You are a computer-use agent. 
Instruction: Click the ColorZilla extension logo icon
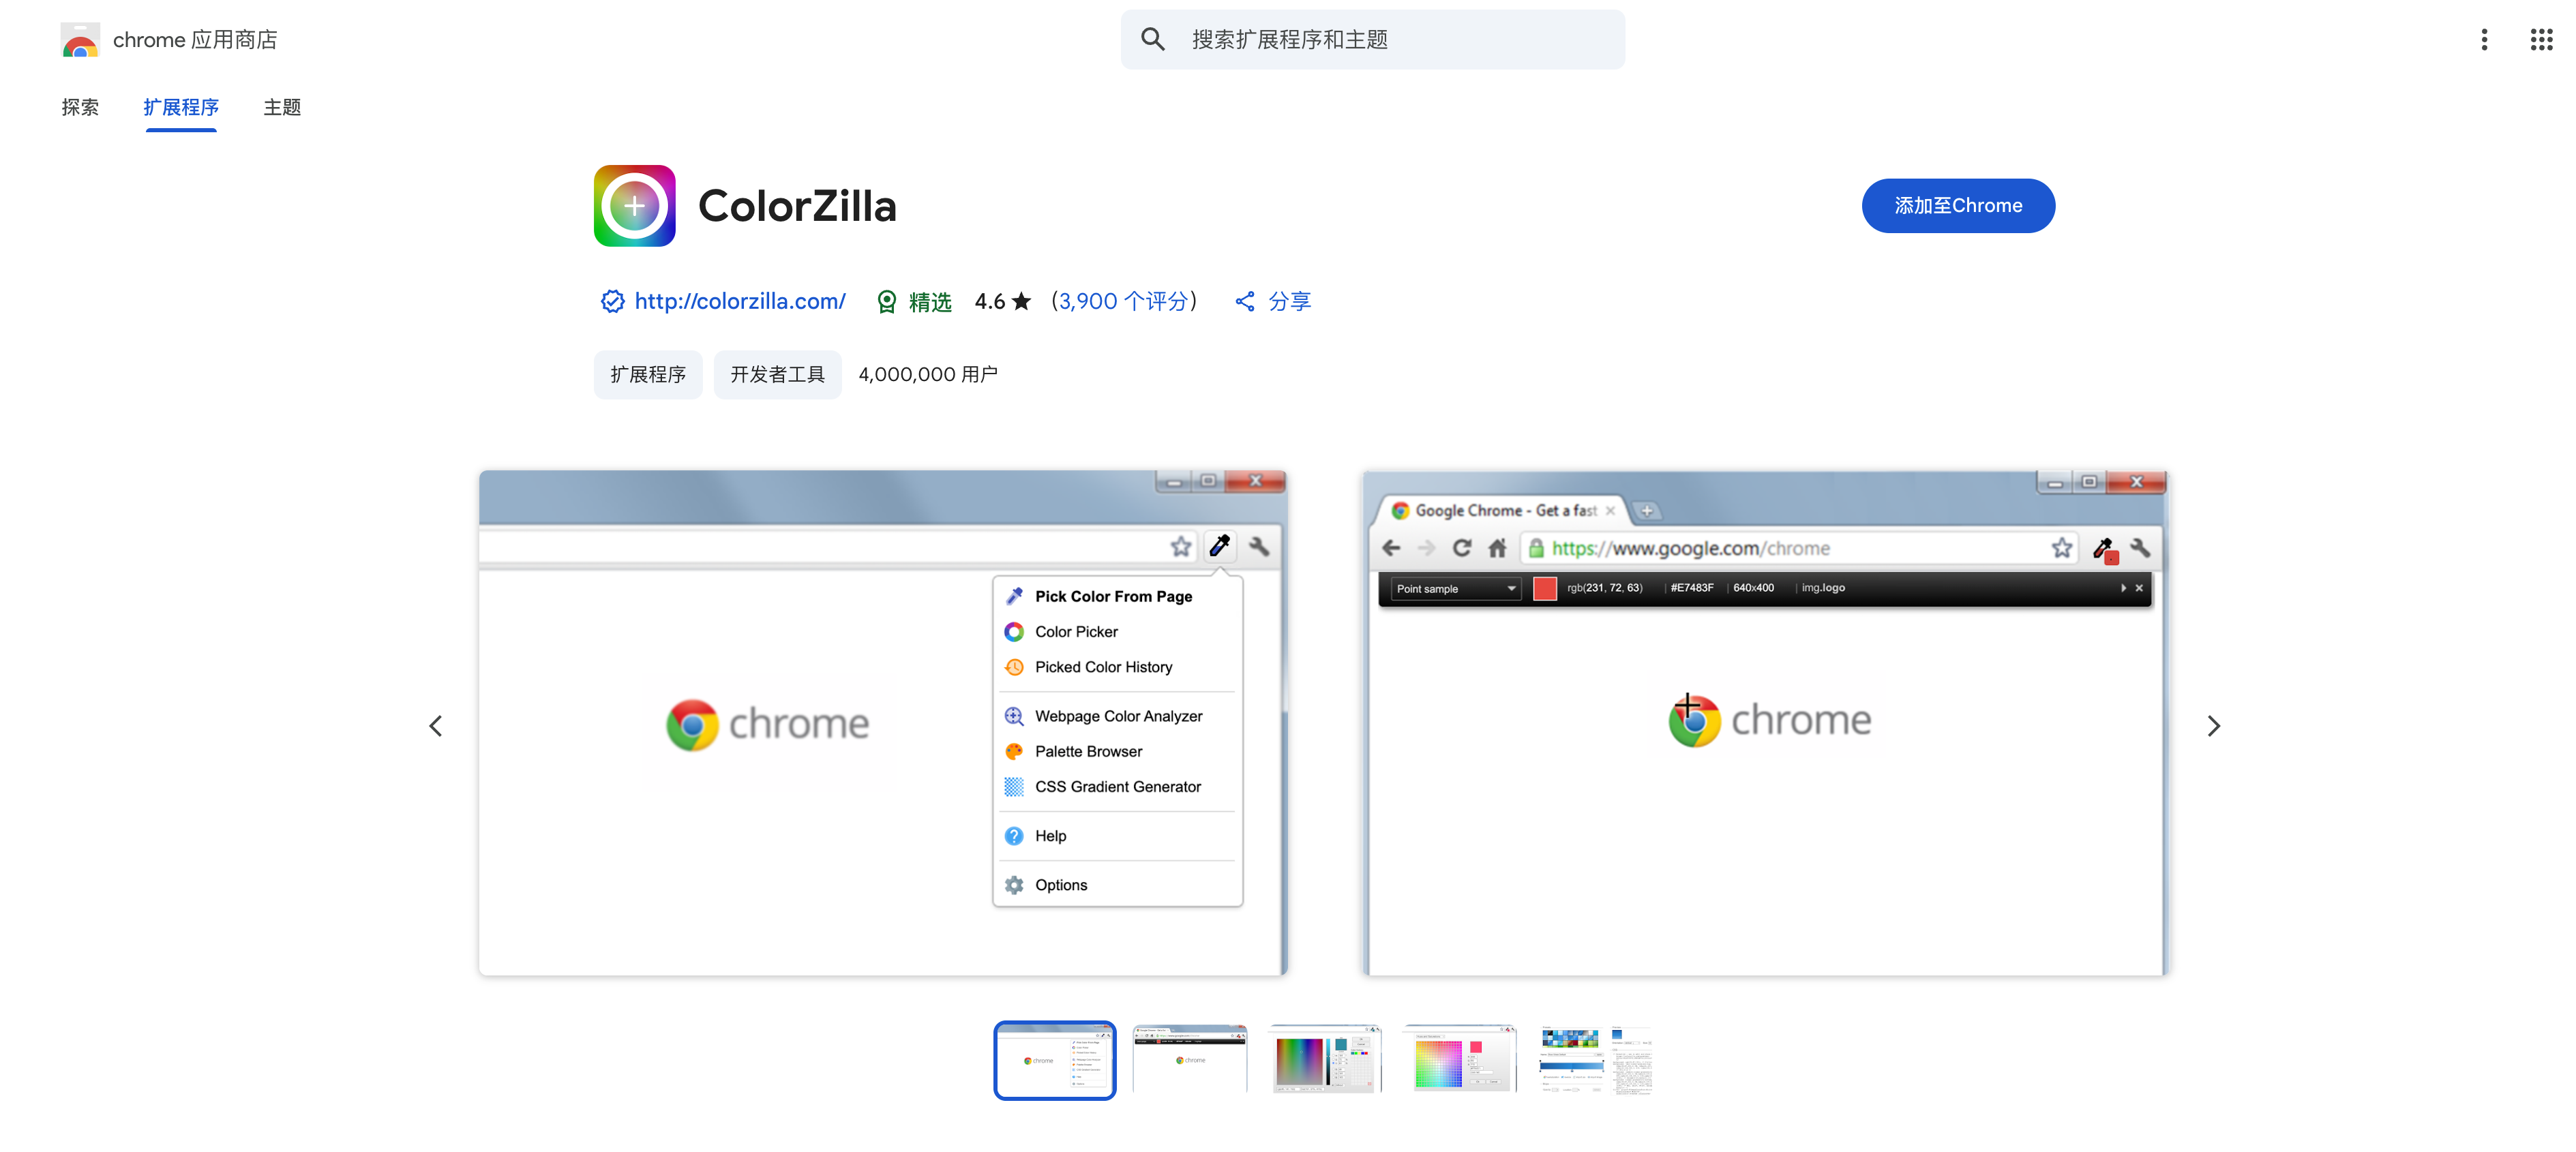tap(634, 206)
